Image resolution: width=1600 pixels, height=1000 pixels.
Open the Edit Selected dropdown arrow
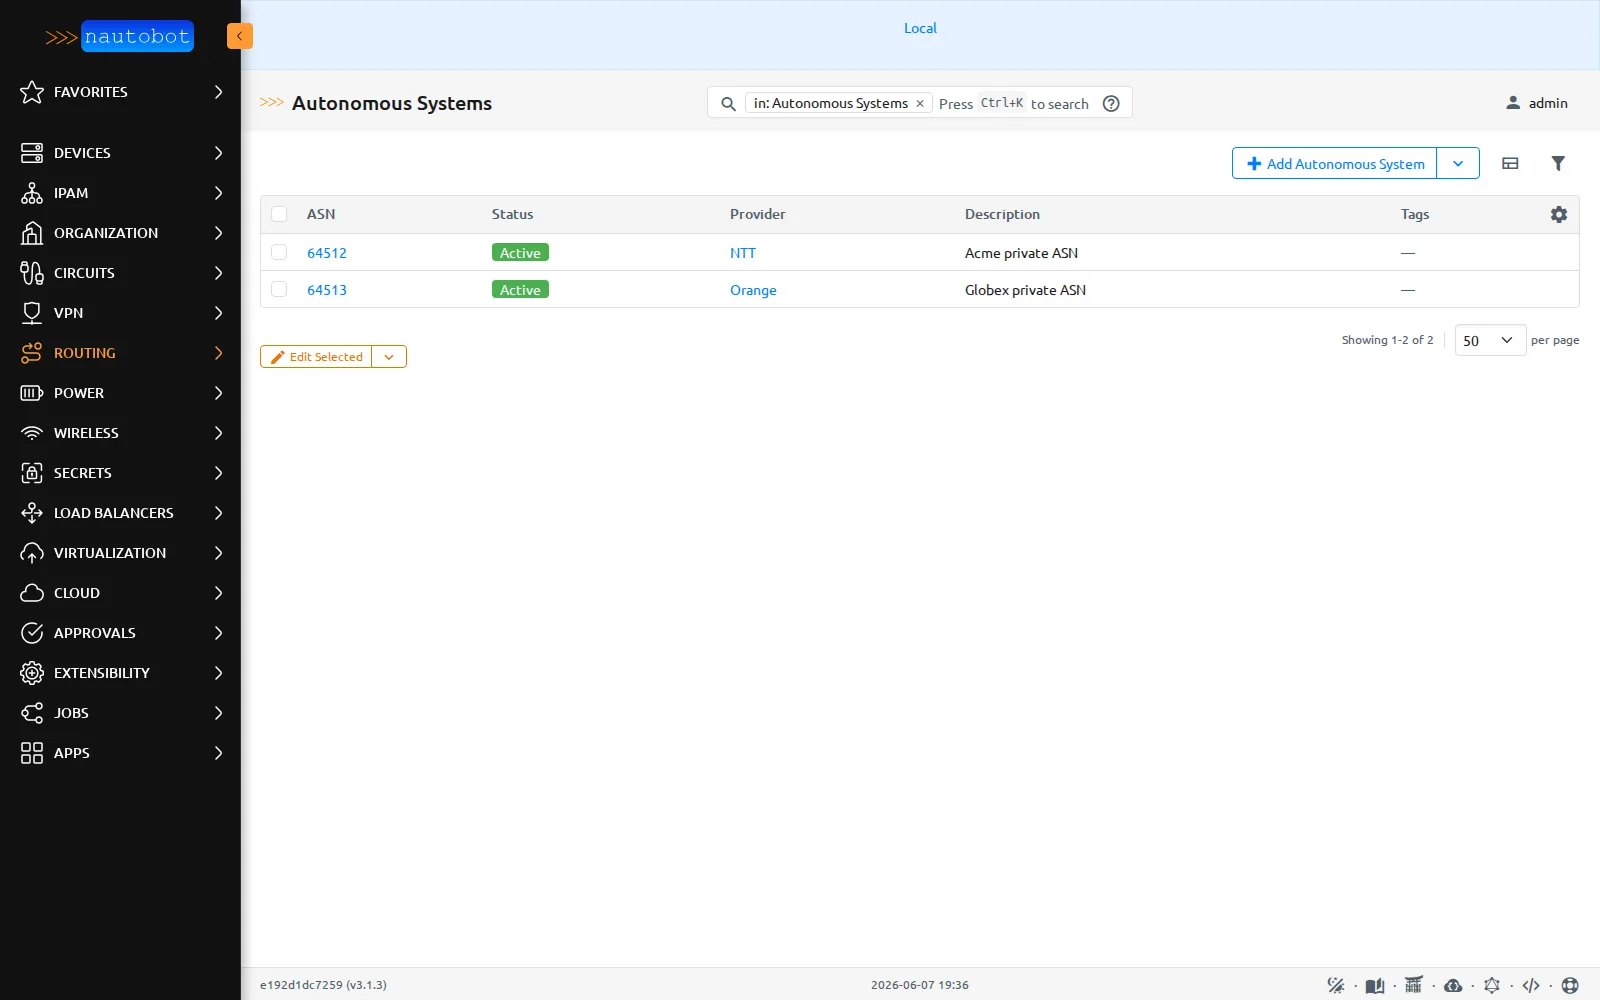point(389,357)
